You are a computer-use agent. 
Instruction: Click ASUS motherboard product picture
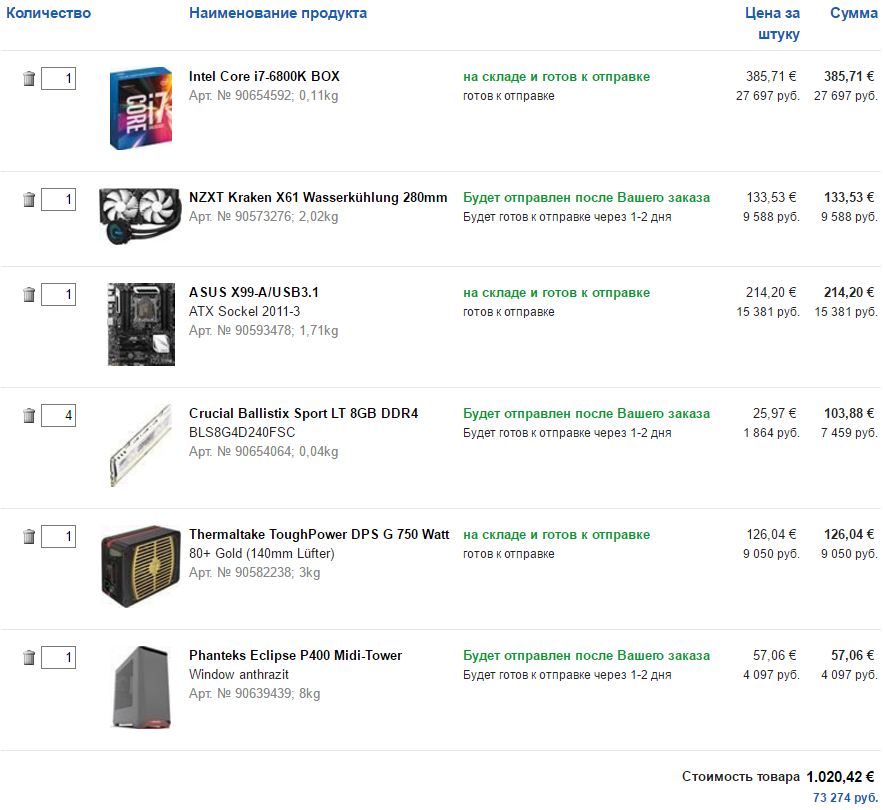(x=140, y=324)
